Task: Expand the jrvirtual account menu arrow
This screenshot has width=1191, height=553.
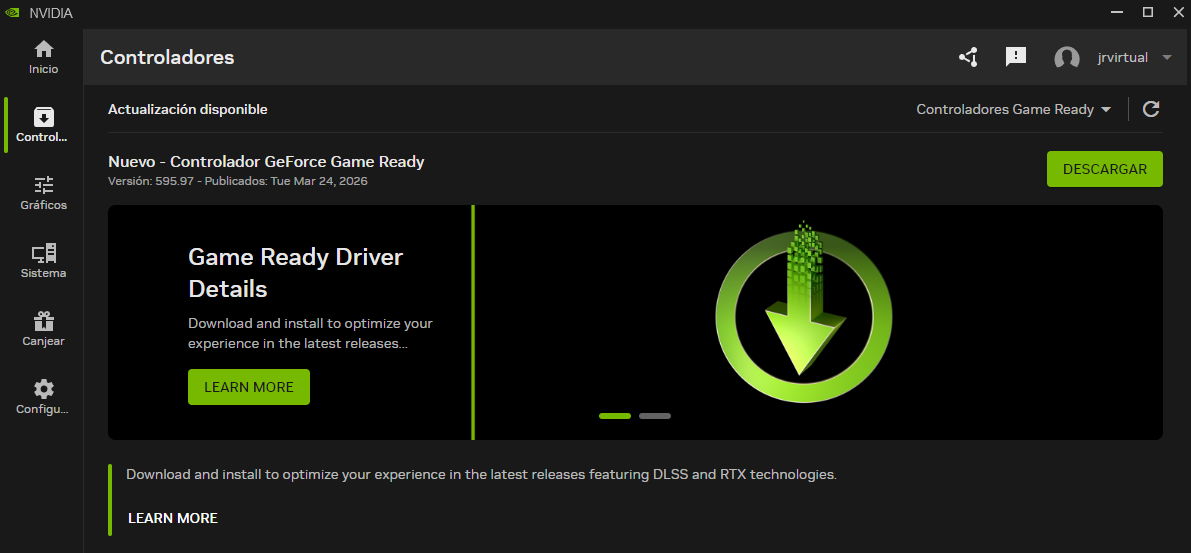Action: click(1167, 58)
